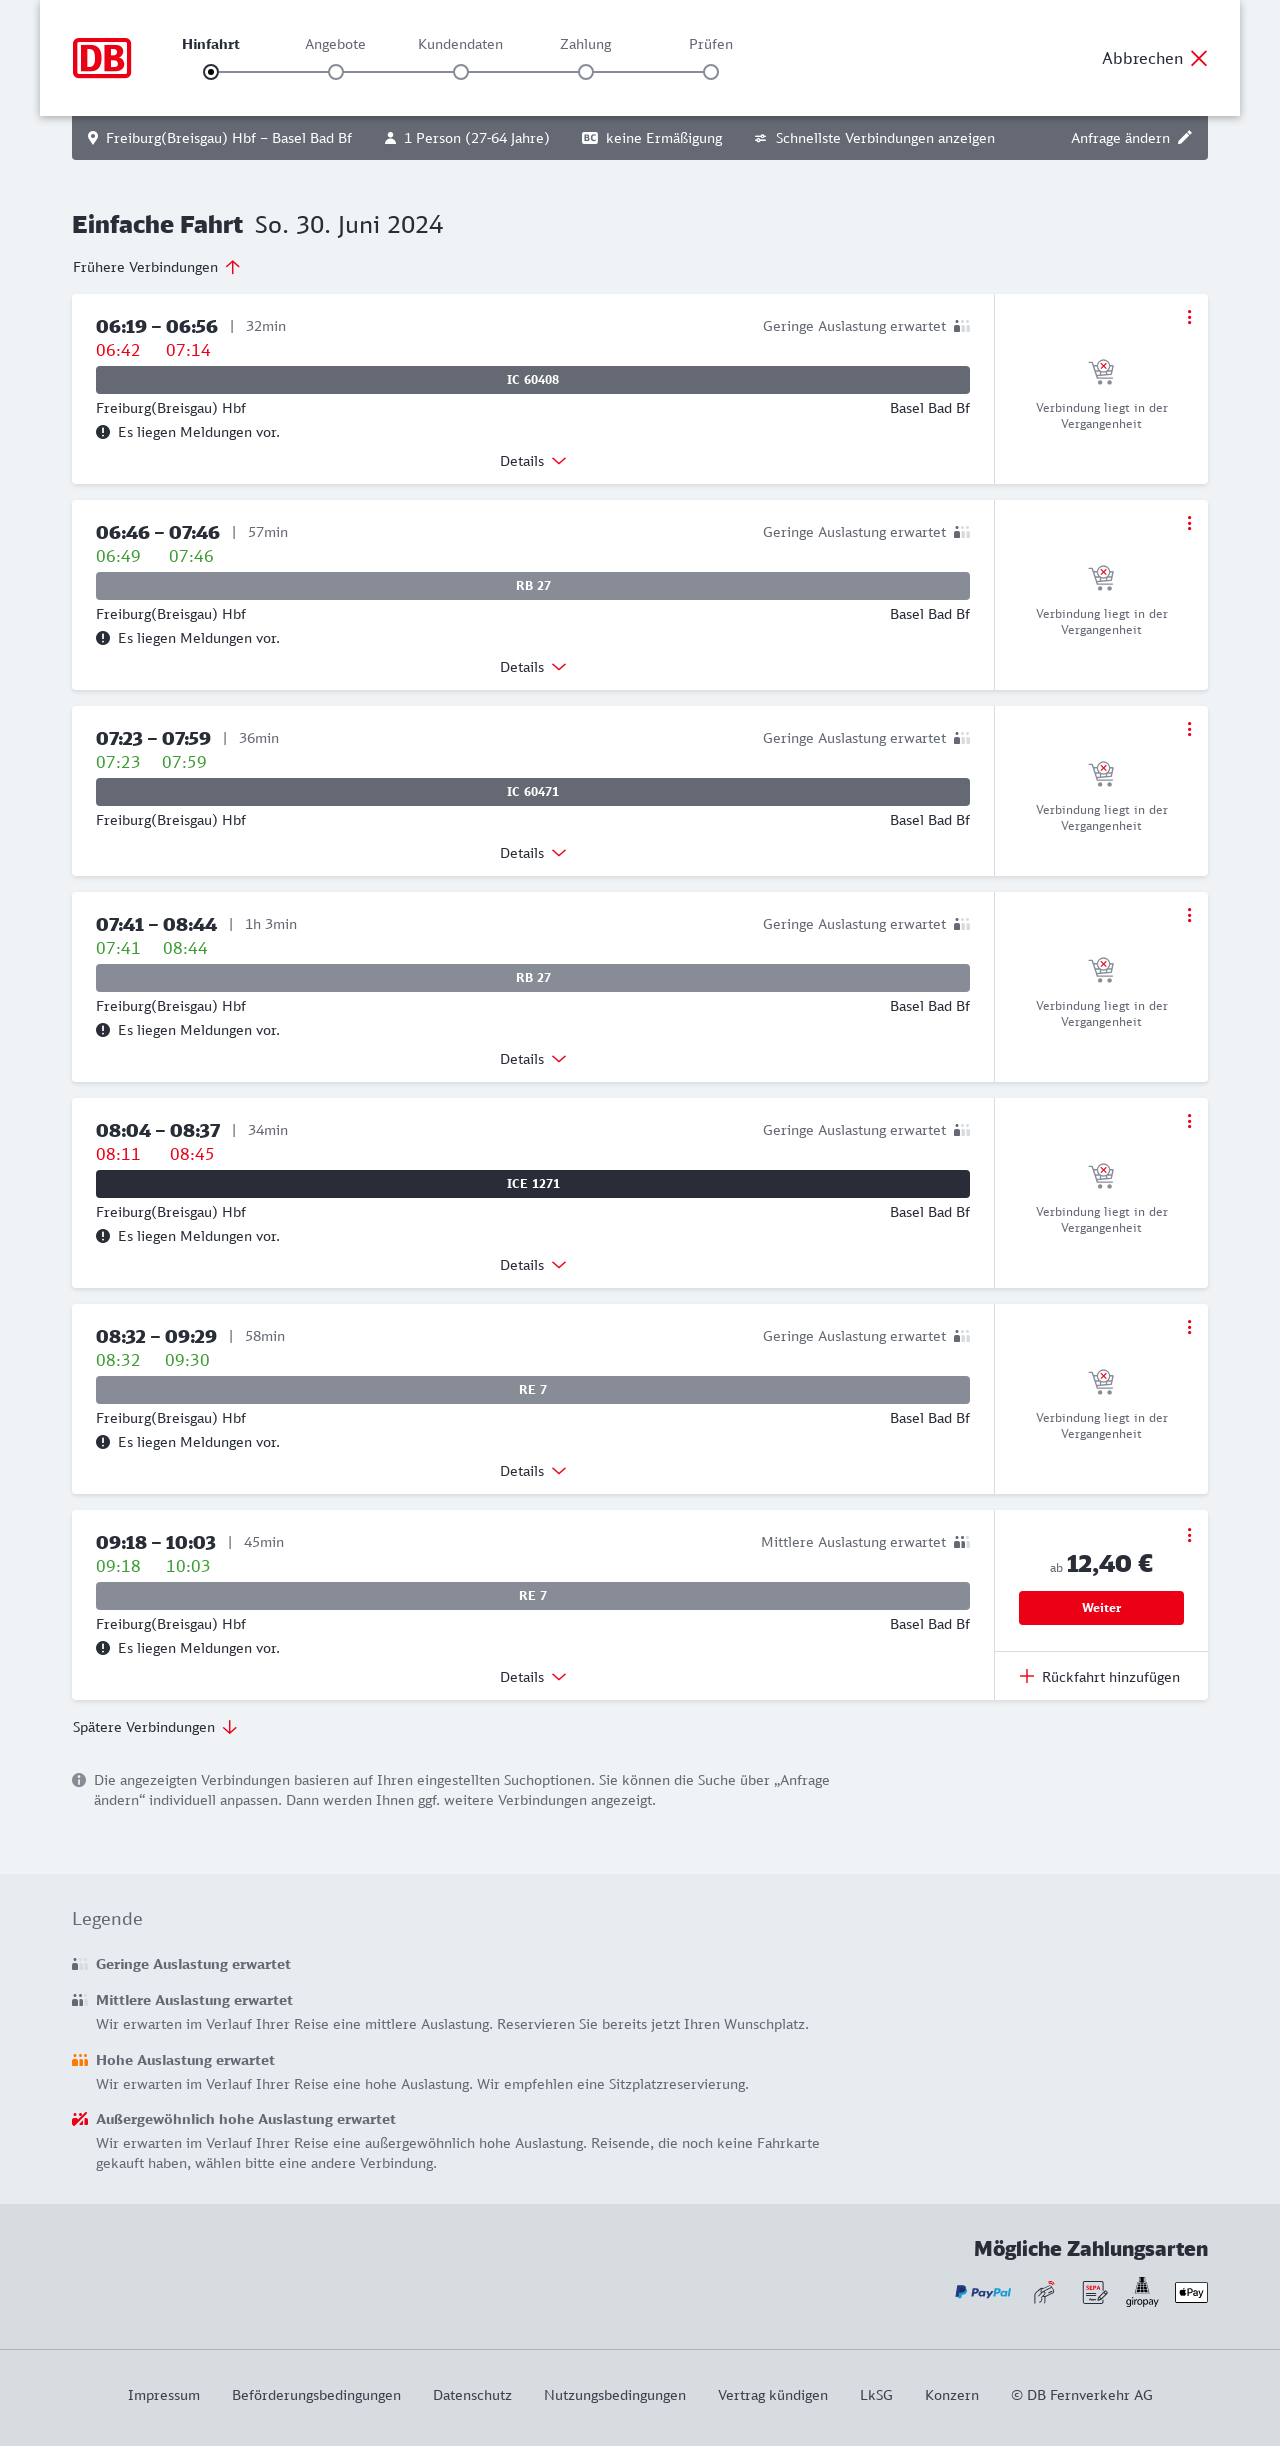Select the Zahlung step circle
This screenshot has height=2446, width=1280.
pos(586,72)
